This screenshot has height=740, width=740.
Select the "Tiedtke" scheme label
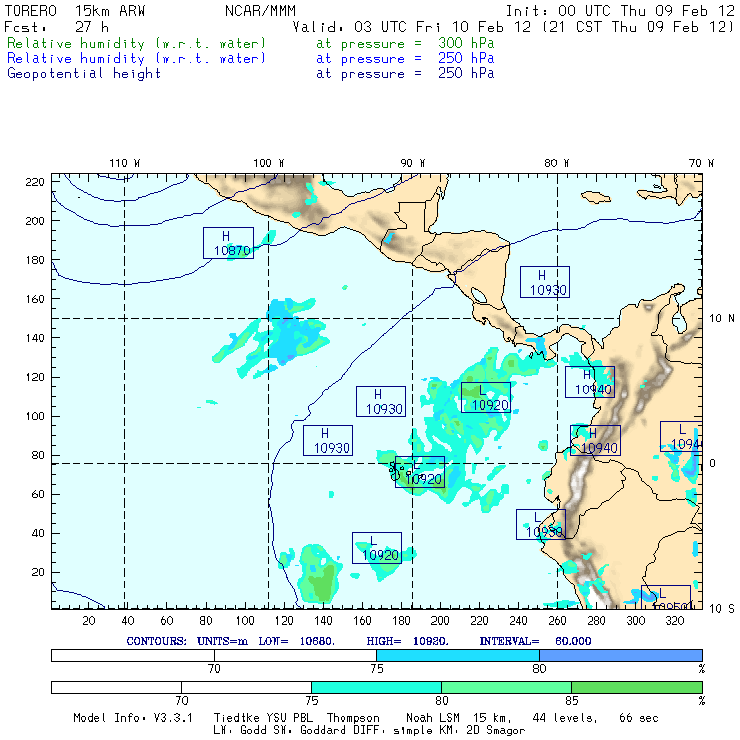[236, 718]
